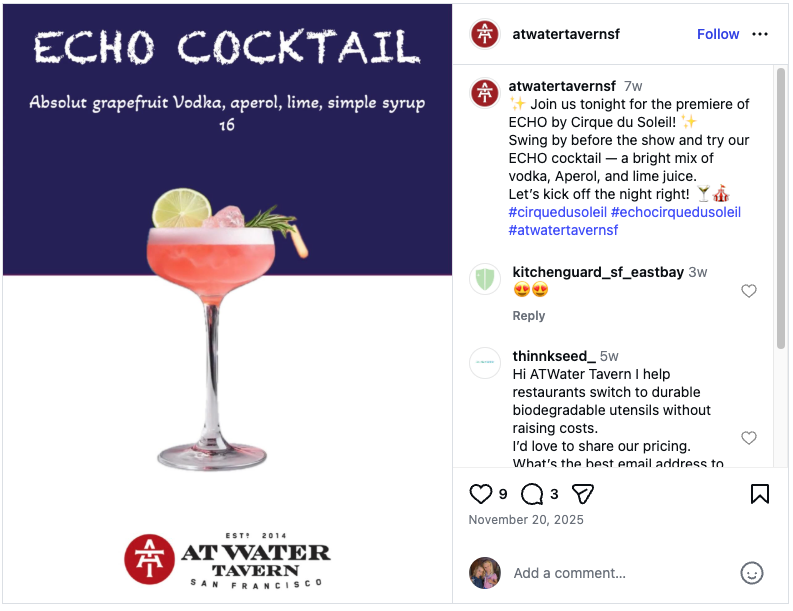Click the ECHO cocktail post image
Screen dimensions: 793x611
227,303
